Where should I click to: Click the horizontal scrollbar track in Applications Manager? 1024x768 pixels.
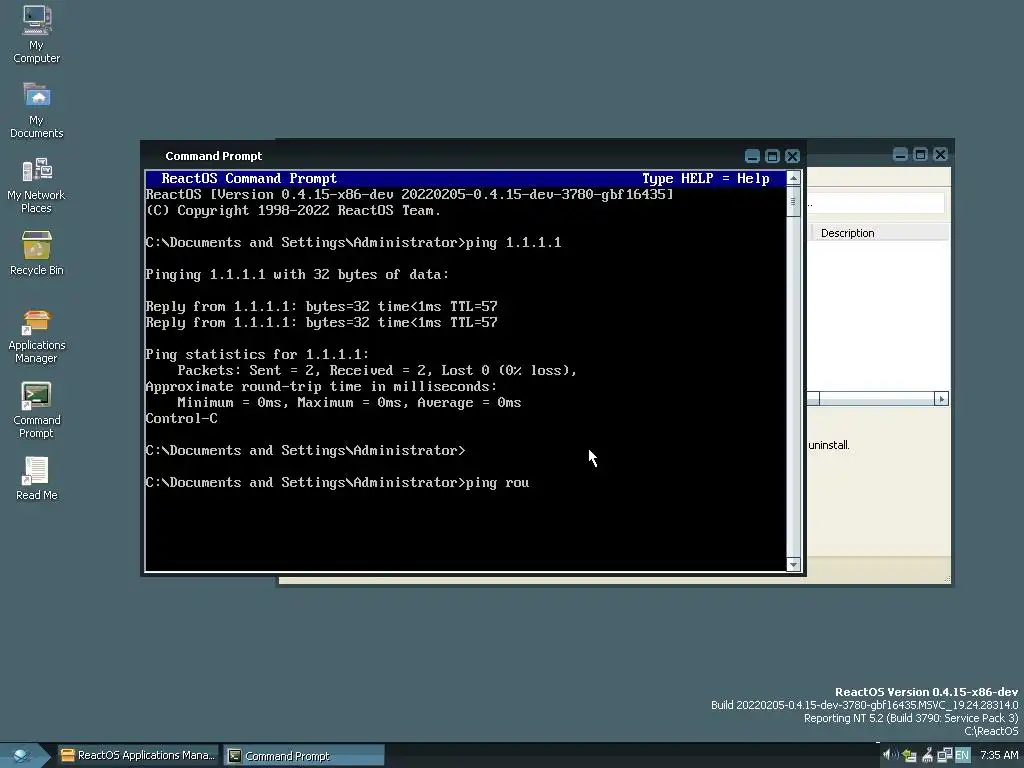pos(876,399)
